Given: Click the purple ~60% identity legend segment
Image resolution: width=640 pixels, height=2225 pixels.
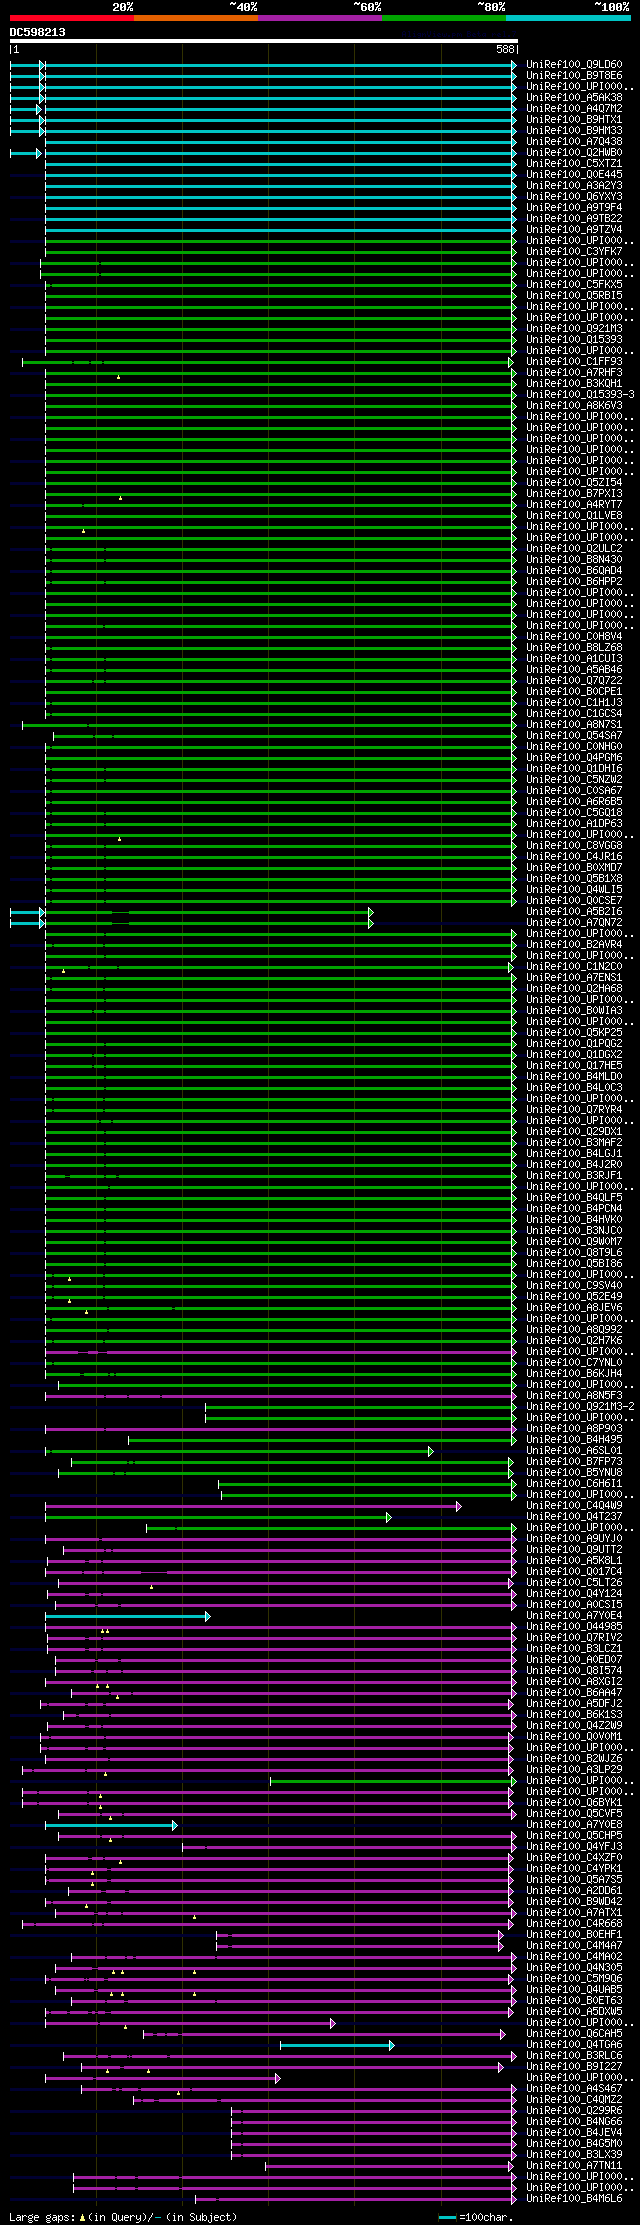Looking at the screenshot, I should click(x=320, y=18).
